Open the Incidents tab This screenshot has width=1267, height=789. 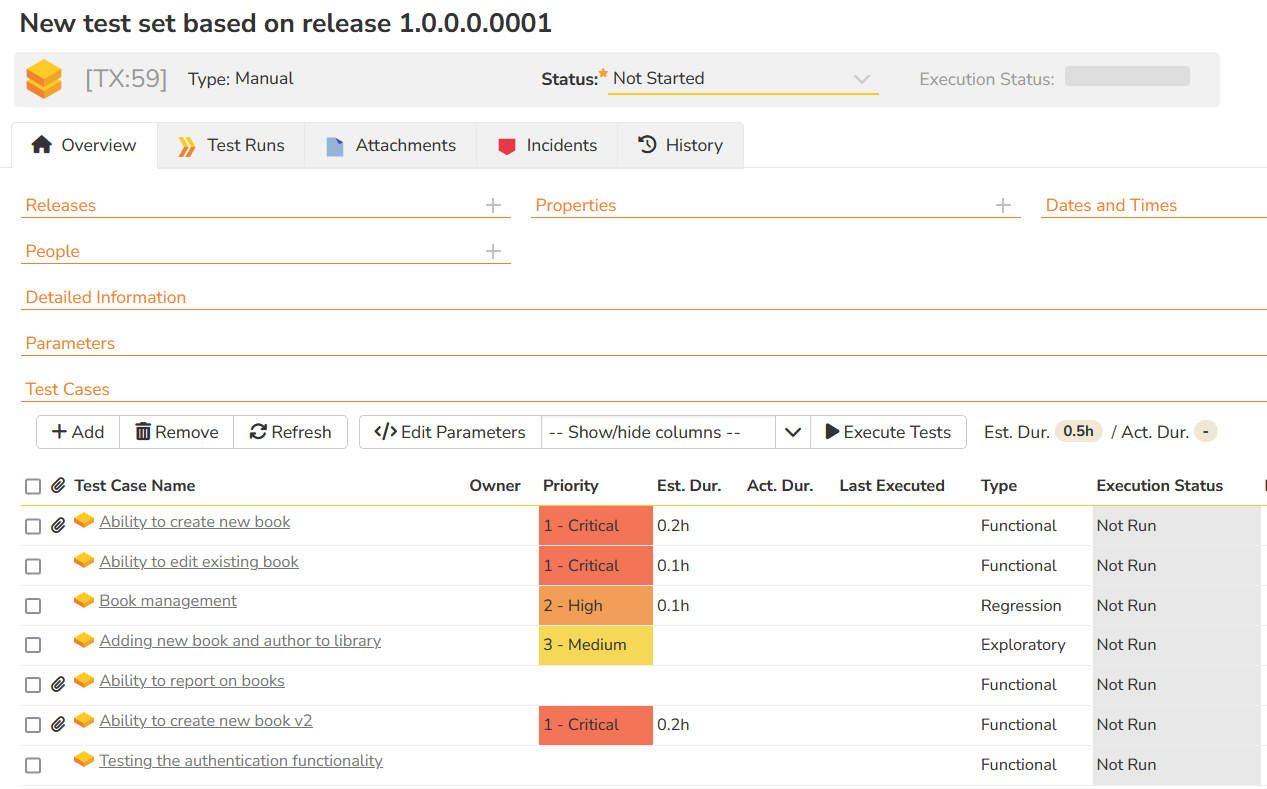[547, 146]
